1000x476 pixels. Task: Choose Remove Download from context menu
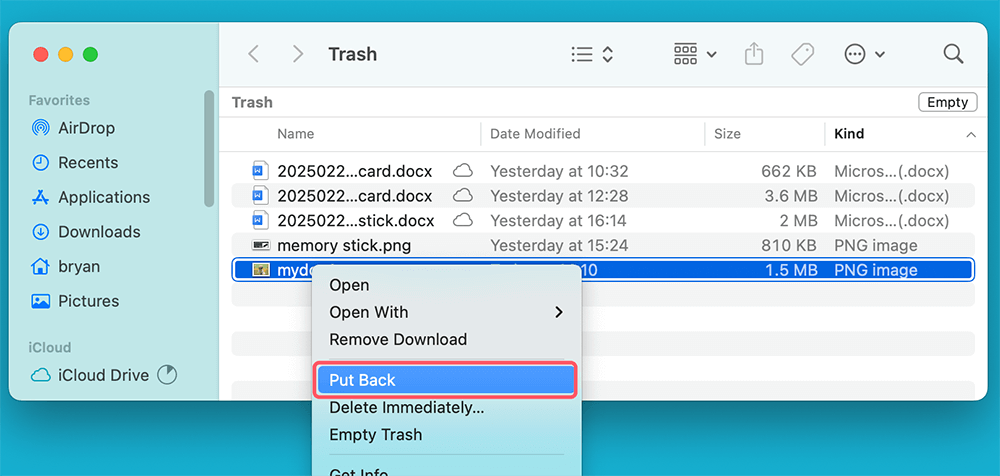[x=447, y=339]
